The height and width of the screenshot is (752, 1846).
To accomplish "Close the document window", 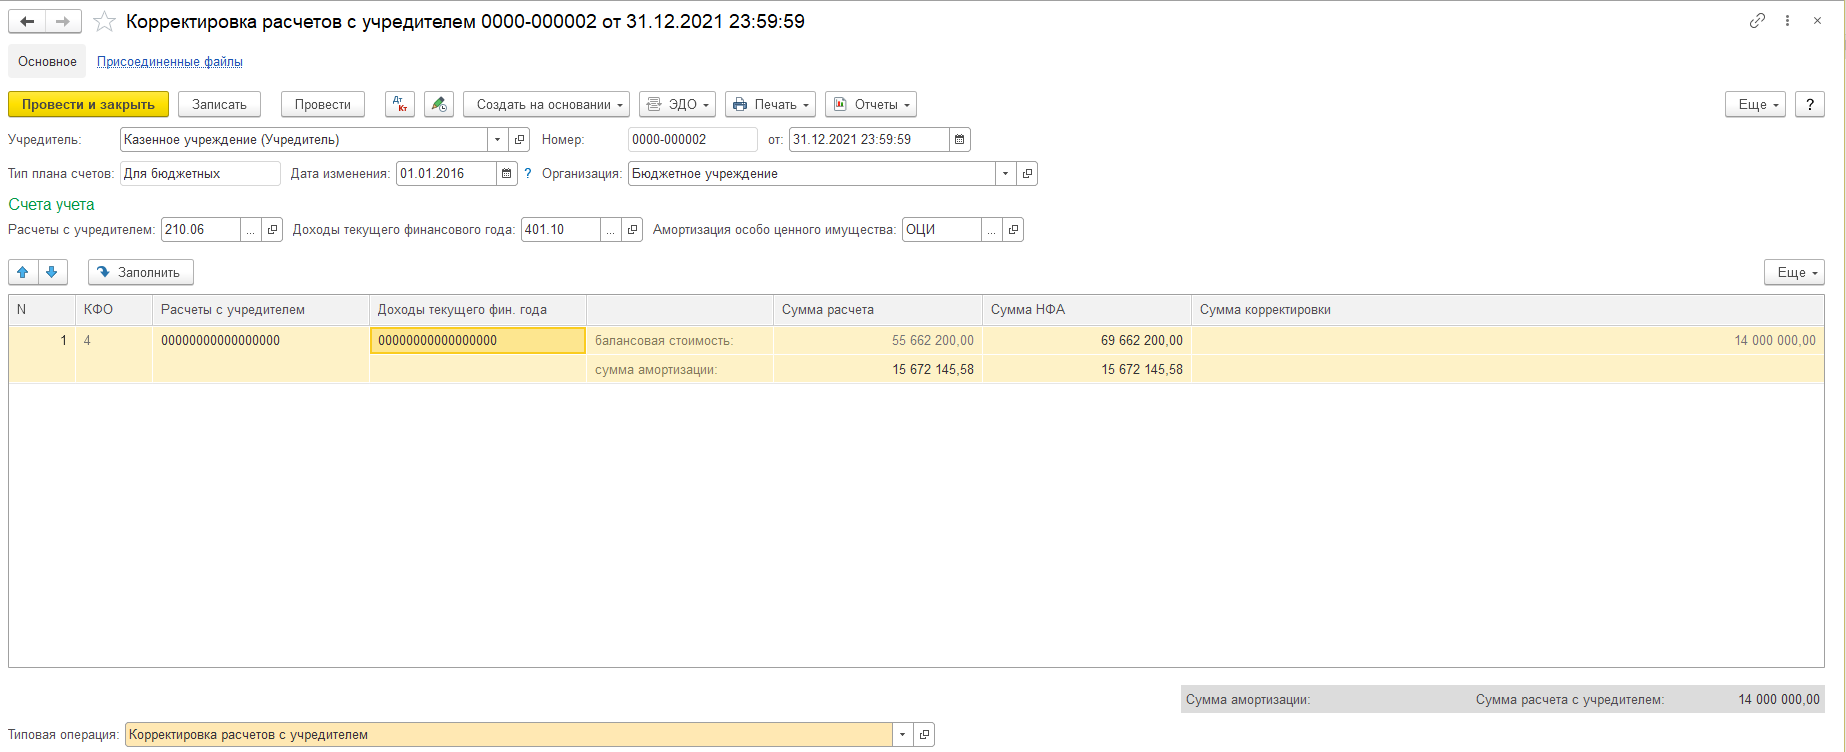I will coord(1817,21).
